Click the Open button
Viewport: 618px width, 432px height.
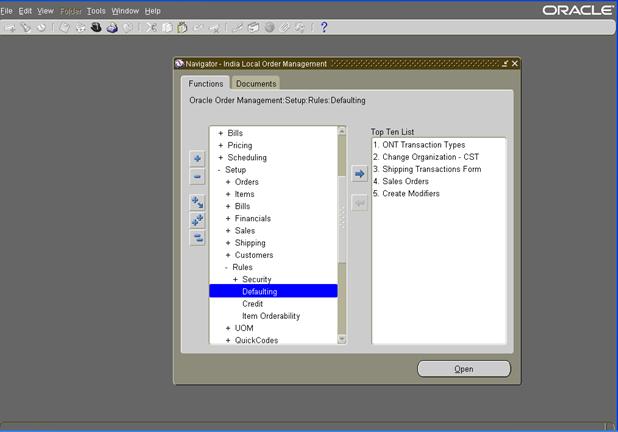[x=464, y=369]
